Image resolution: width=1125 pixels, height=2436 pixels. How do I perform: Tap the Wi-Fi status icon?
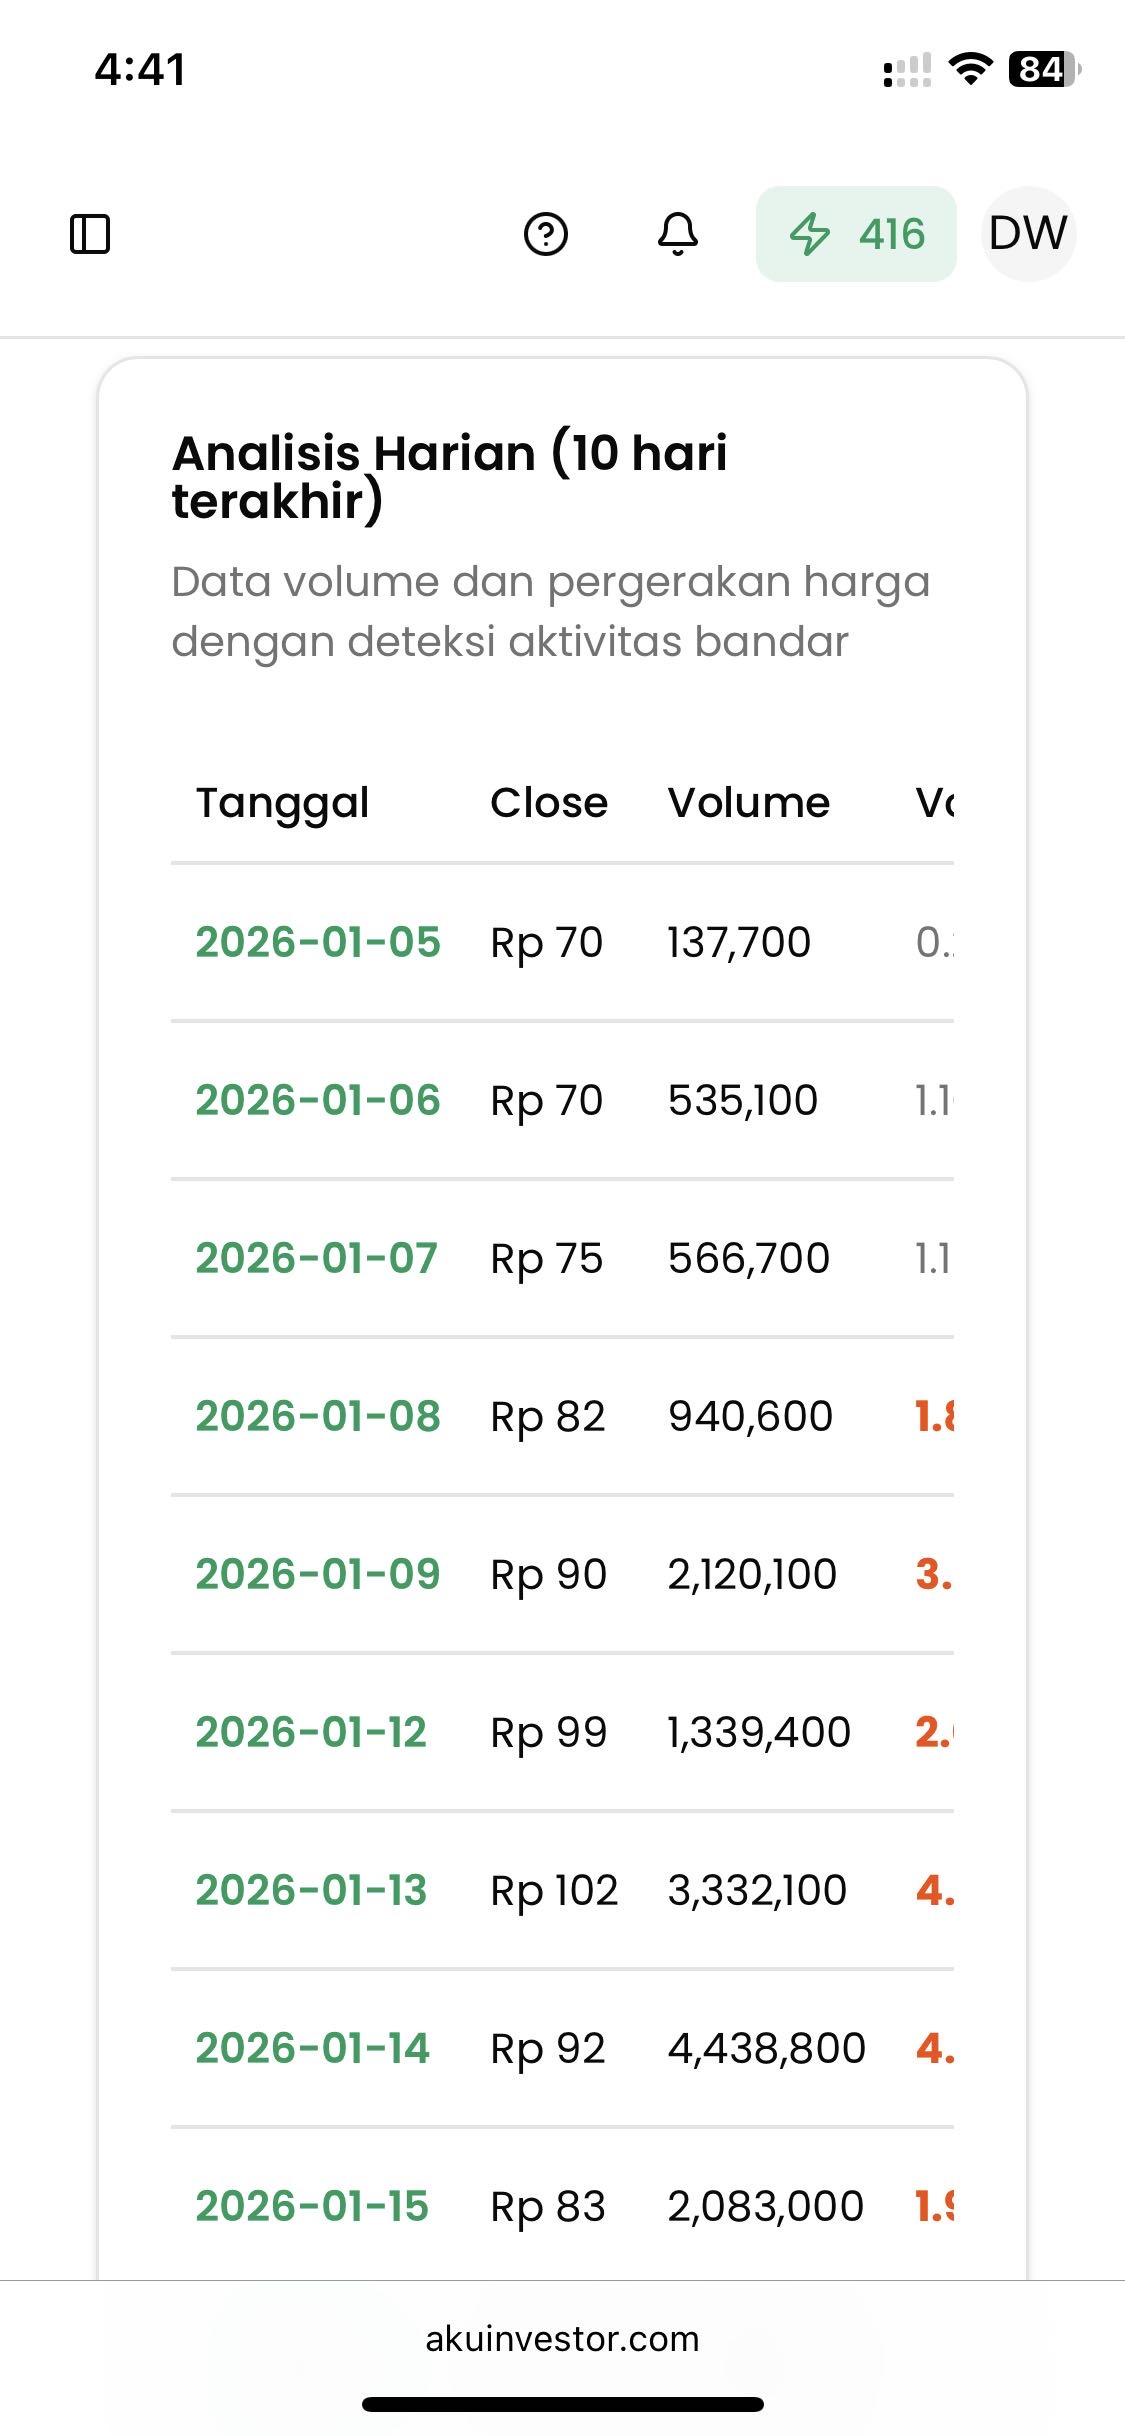(x=969, y=69)
